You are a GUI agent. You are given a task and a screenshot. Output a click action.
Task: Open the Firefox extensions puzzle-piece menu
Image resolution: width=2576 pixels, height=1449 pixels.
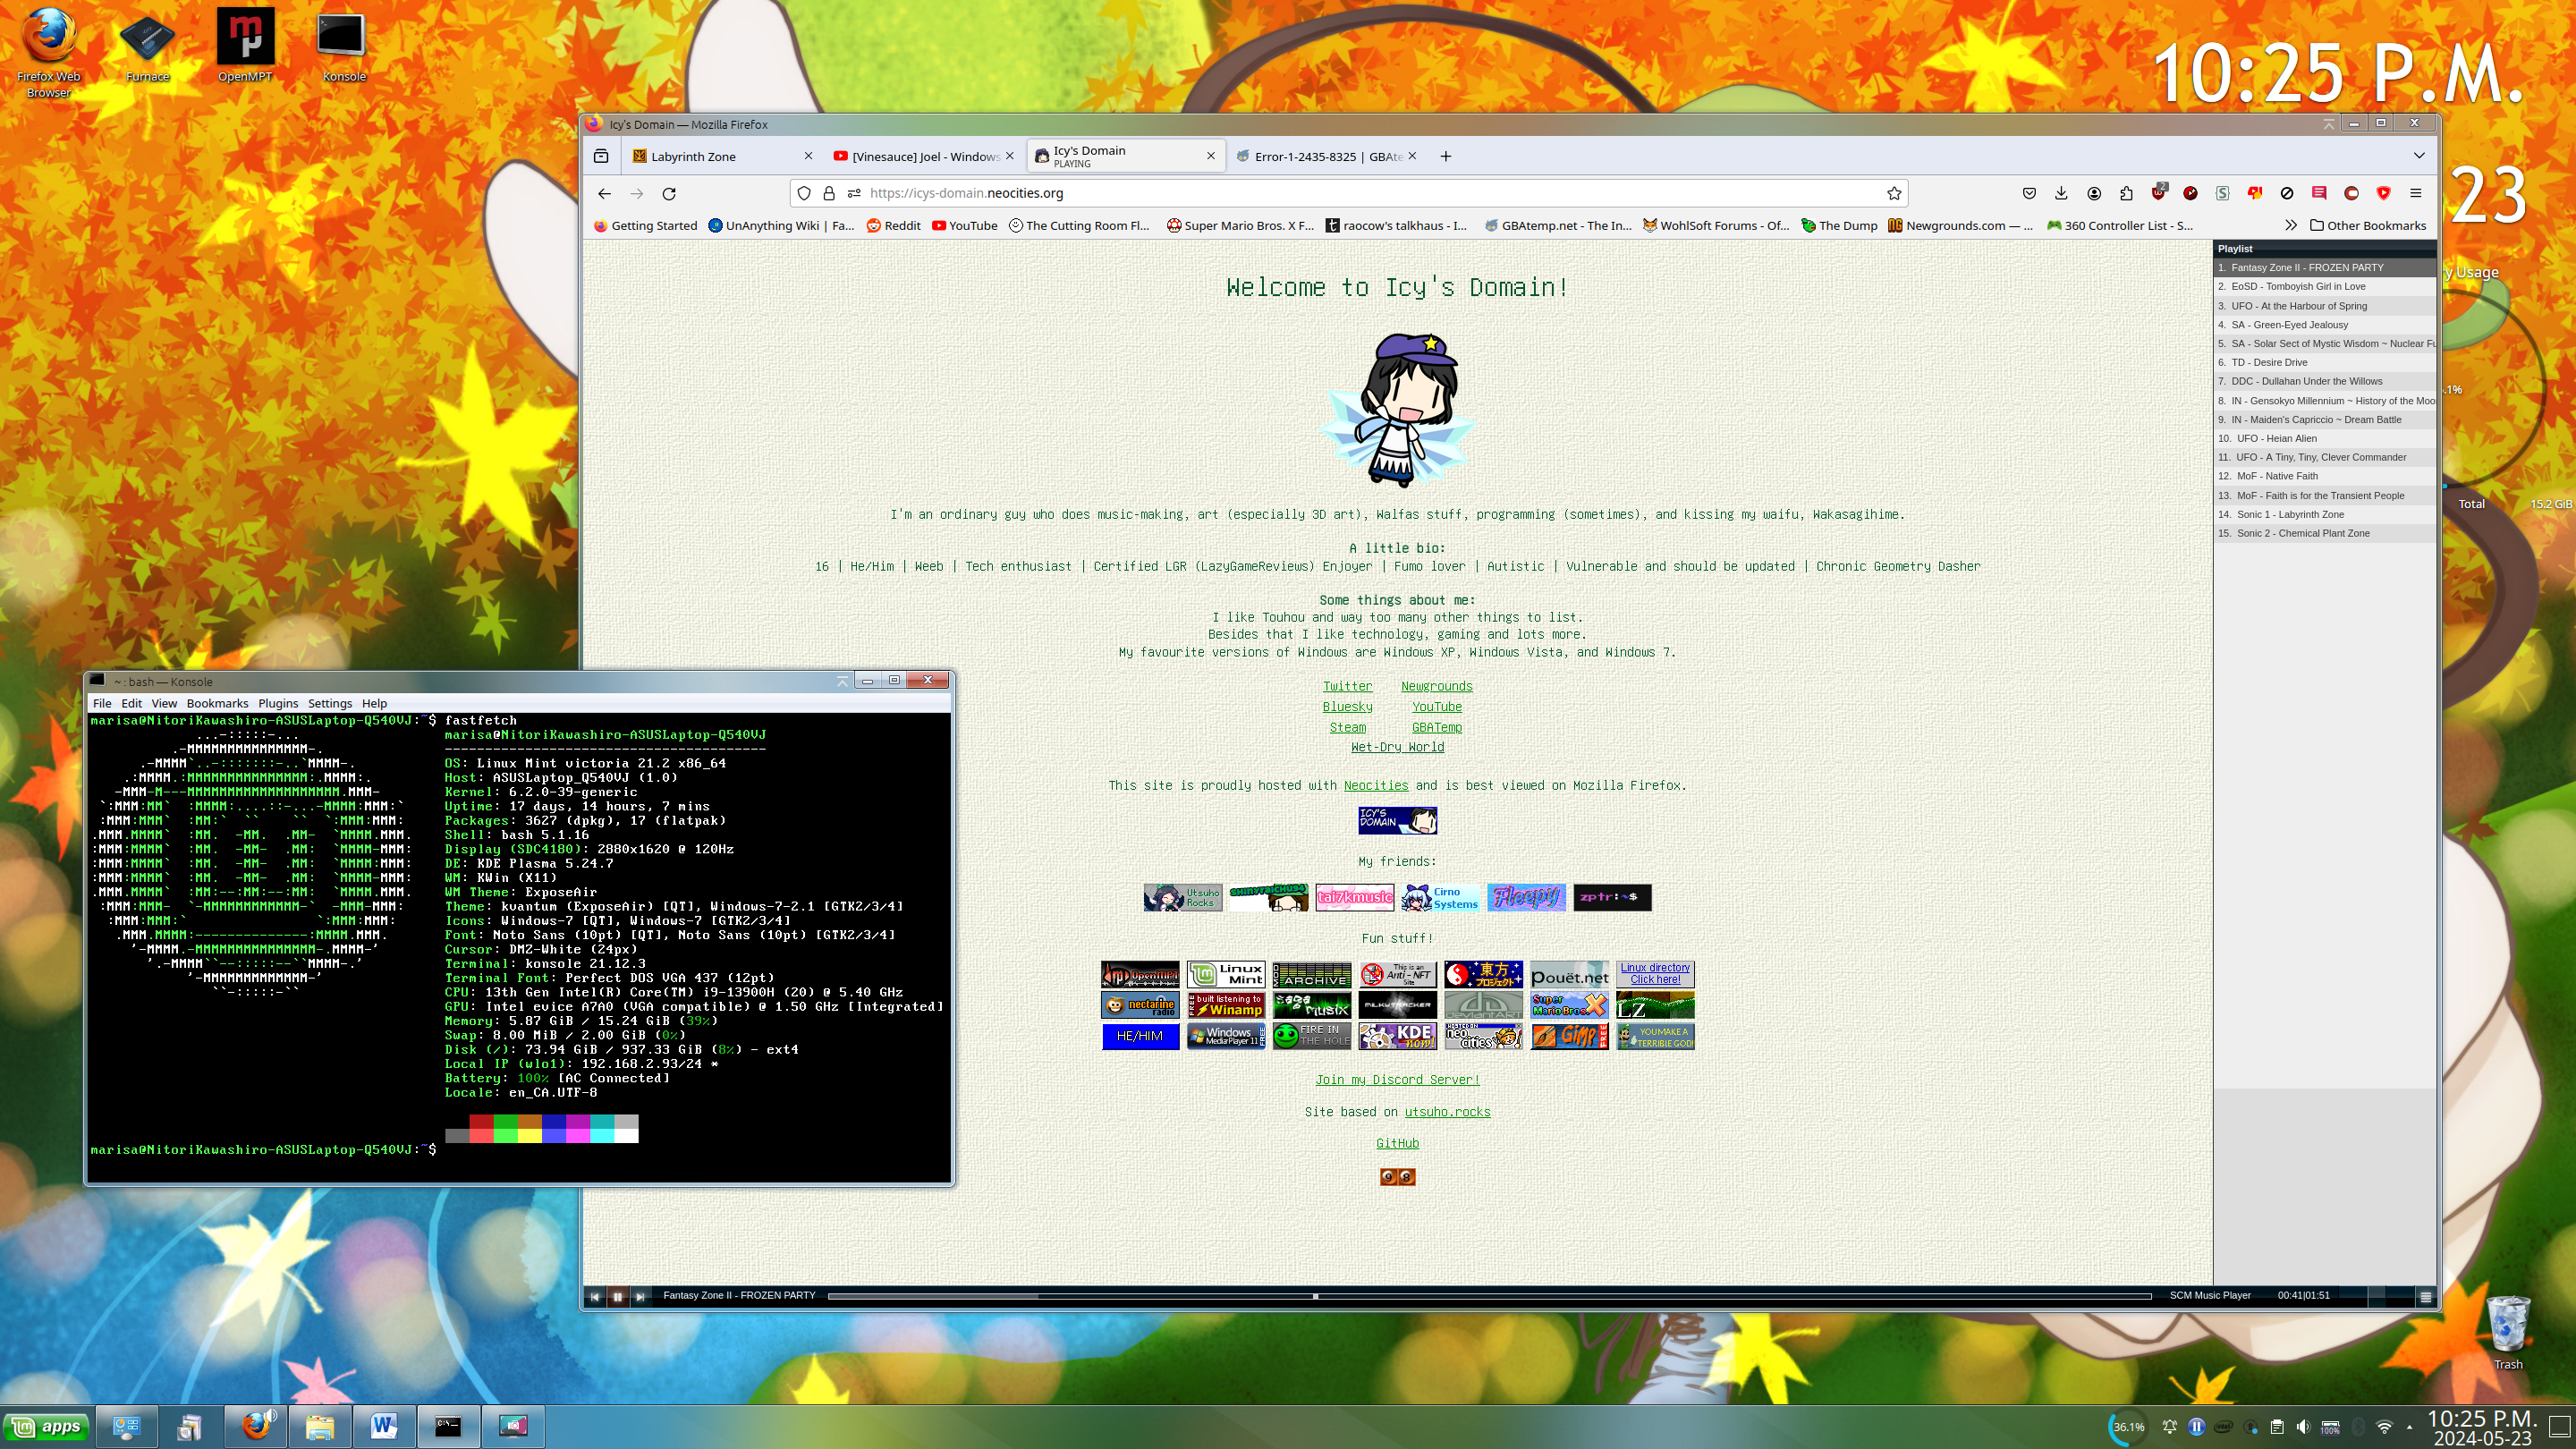click(x=2126, y=193)
